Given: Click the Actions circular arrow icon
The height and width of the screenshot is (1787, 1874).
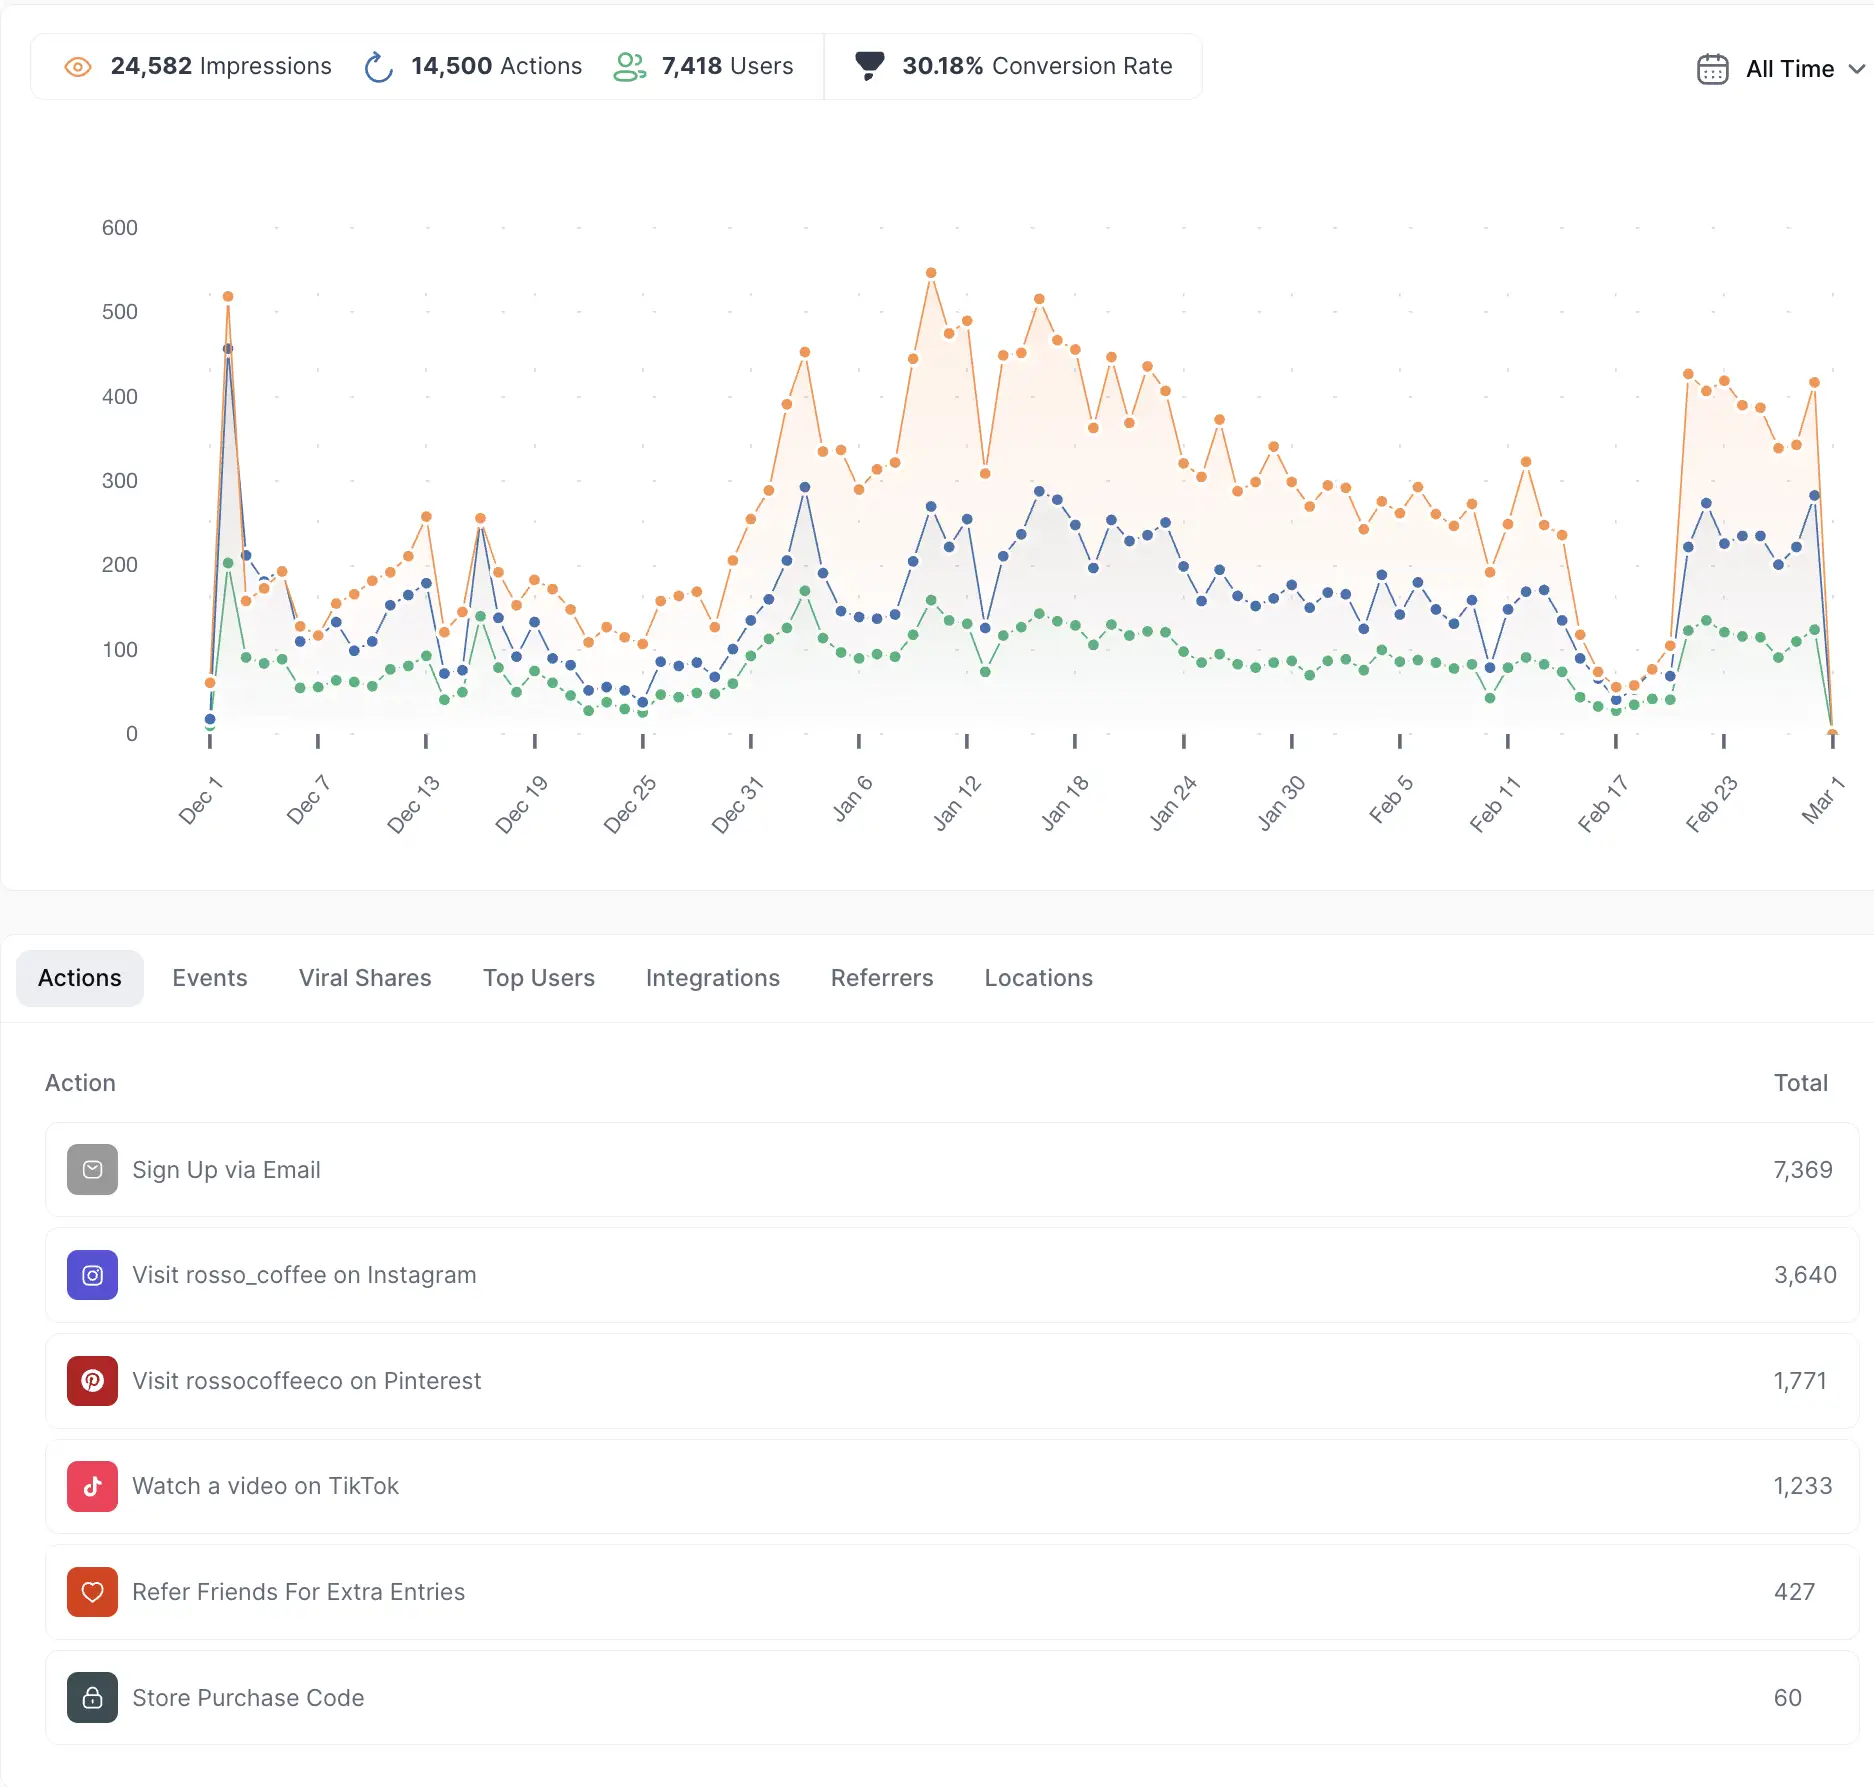Looking at the screenshot, I should (x=378, y=67).
